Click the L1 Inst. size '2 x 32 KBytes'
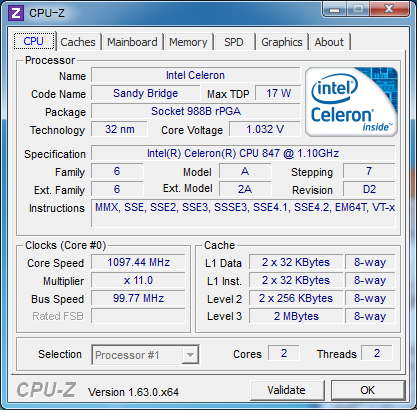The height and width of the screenshot is (410, 417). [296, 280]
